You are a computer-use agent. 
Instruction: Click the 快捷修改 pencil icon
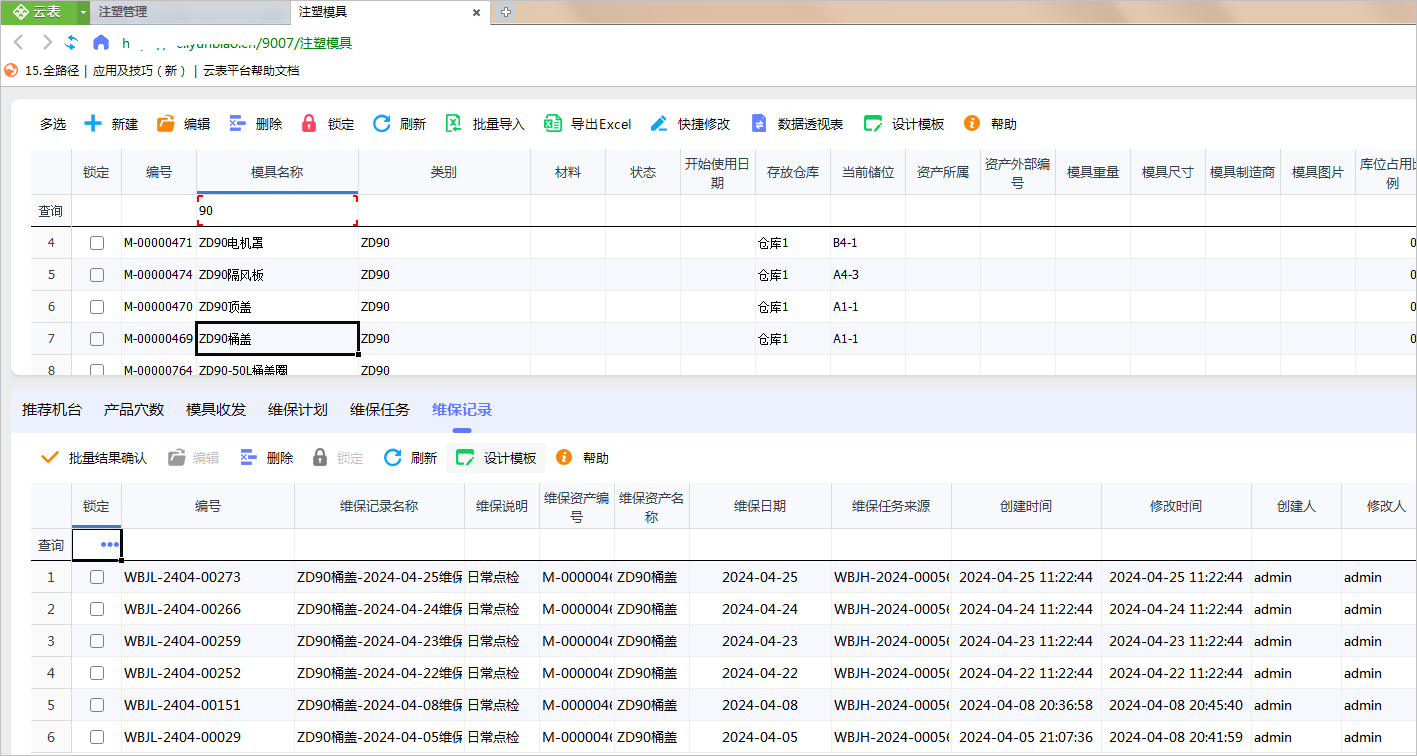coord(659,124)
